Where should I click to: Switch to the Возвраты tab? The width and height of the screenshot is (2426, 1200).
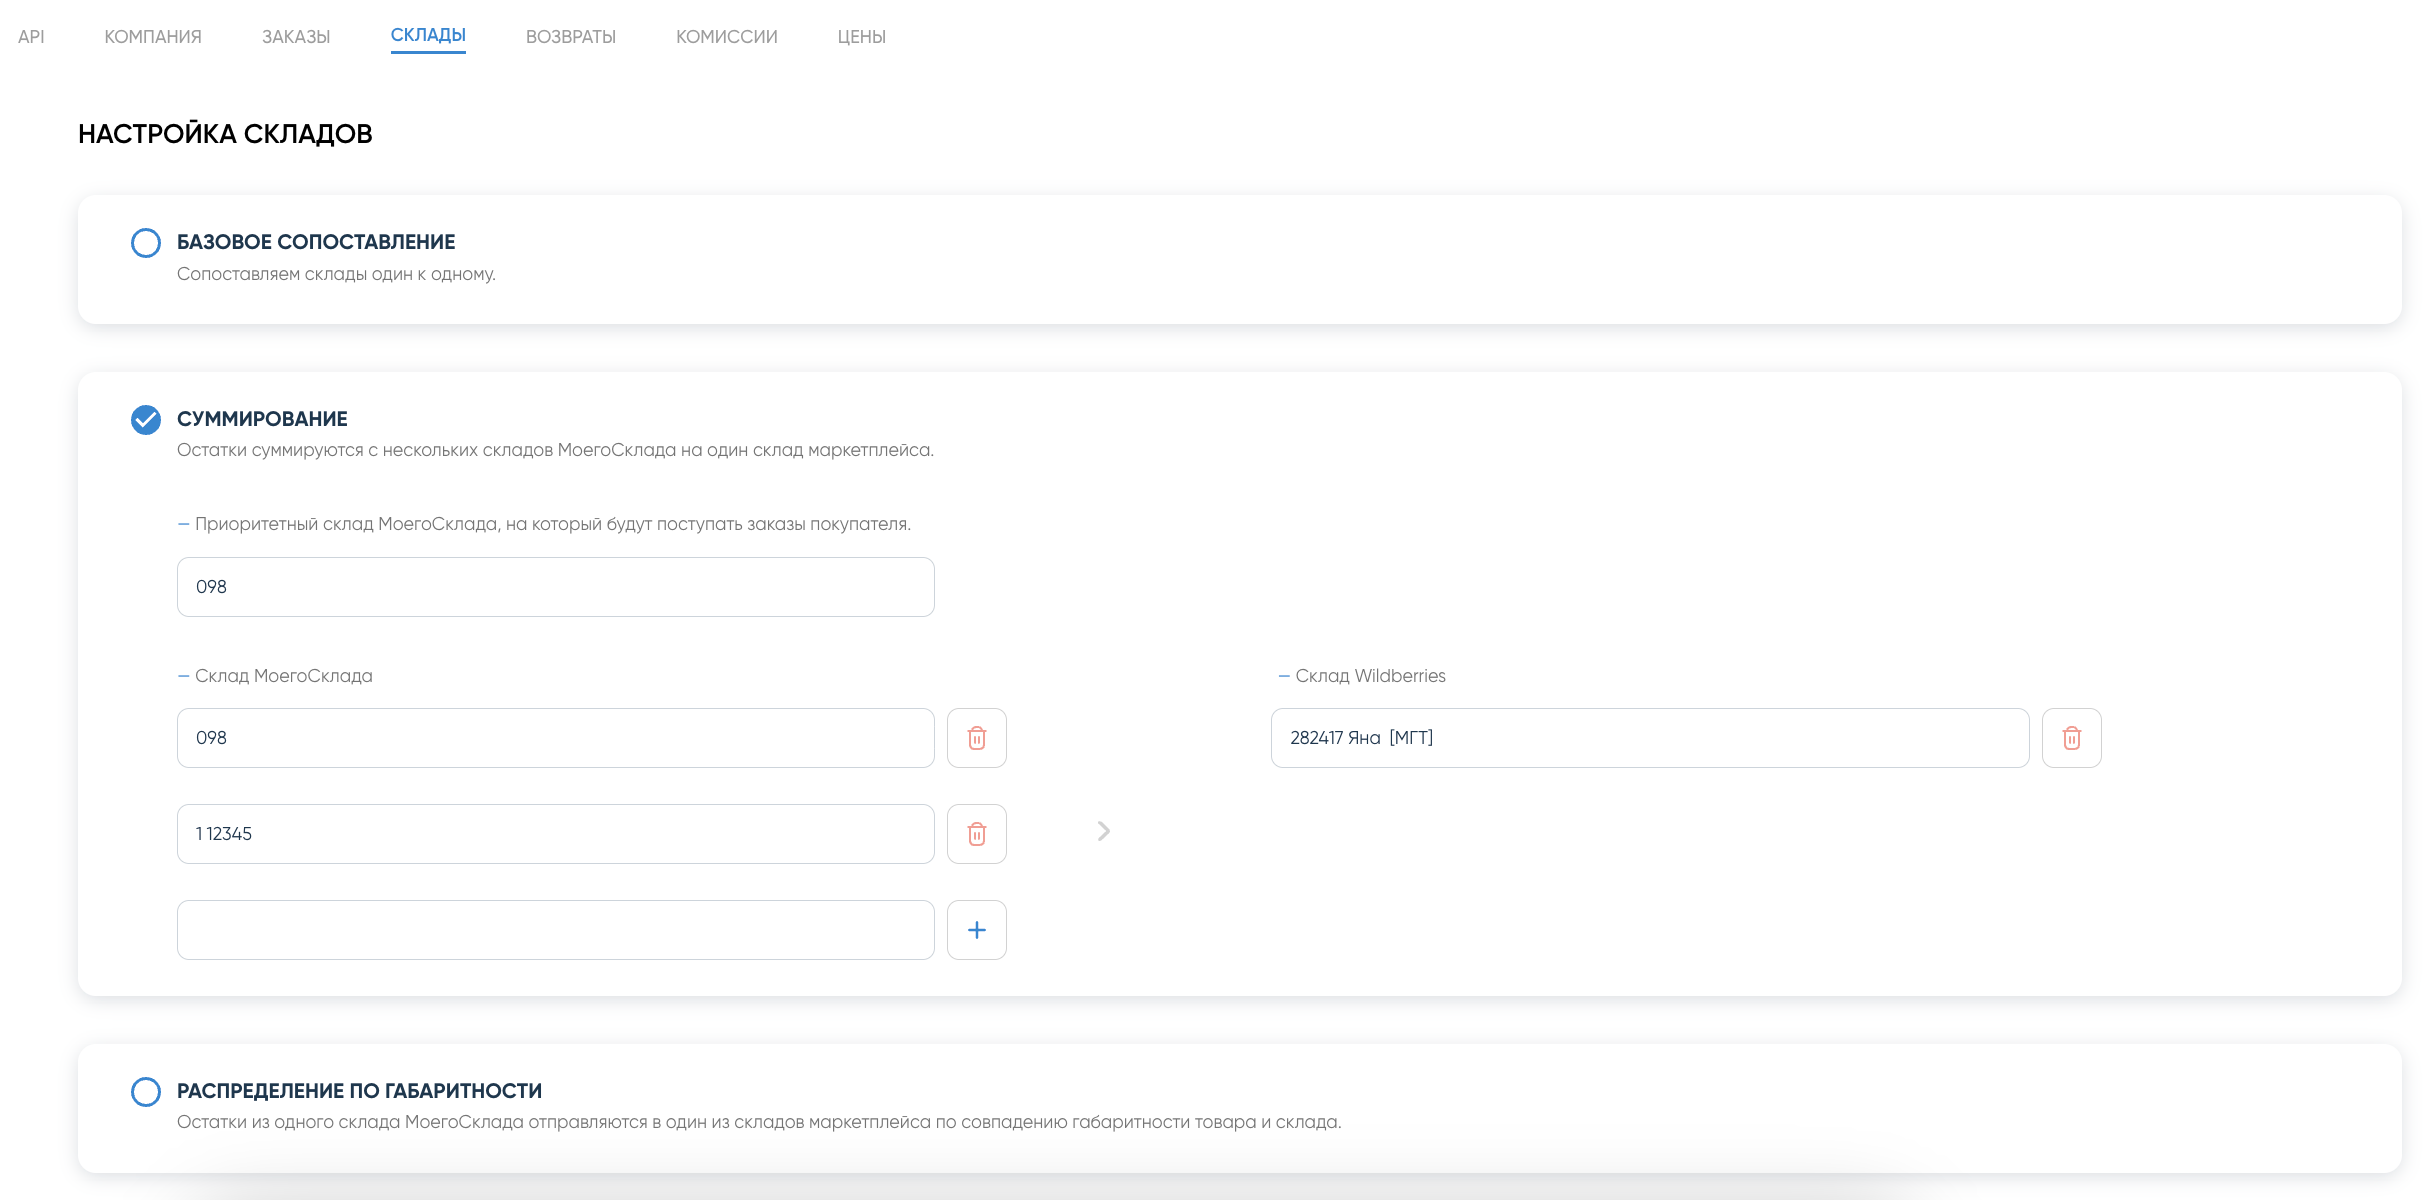tap(570, 37)
